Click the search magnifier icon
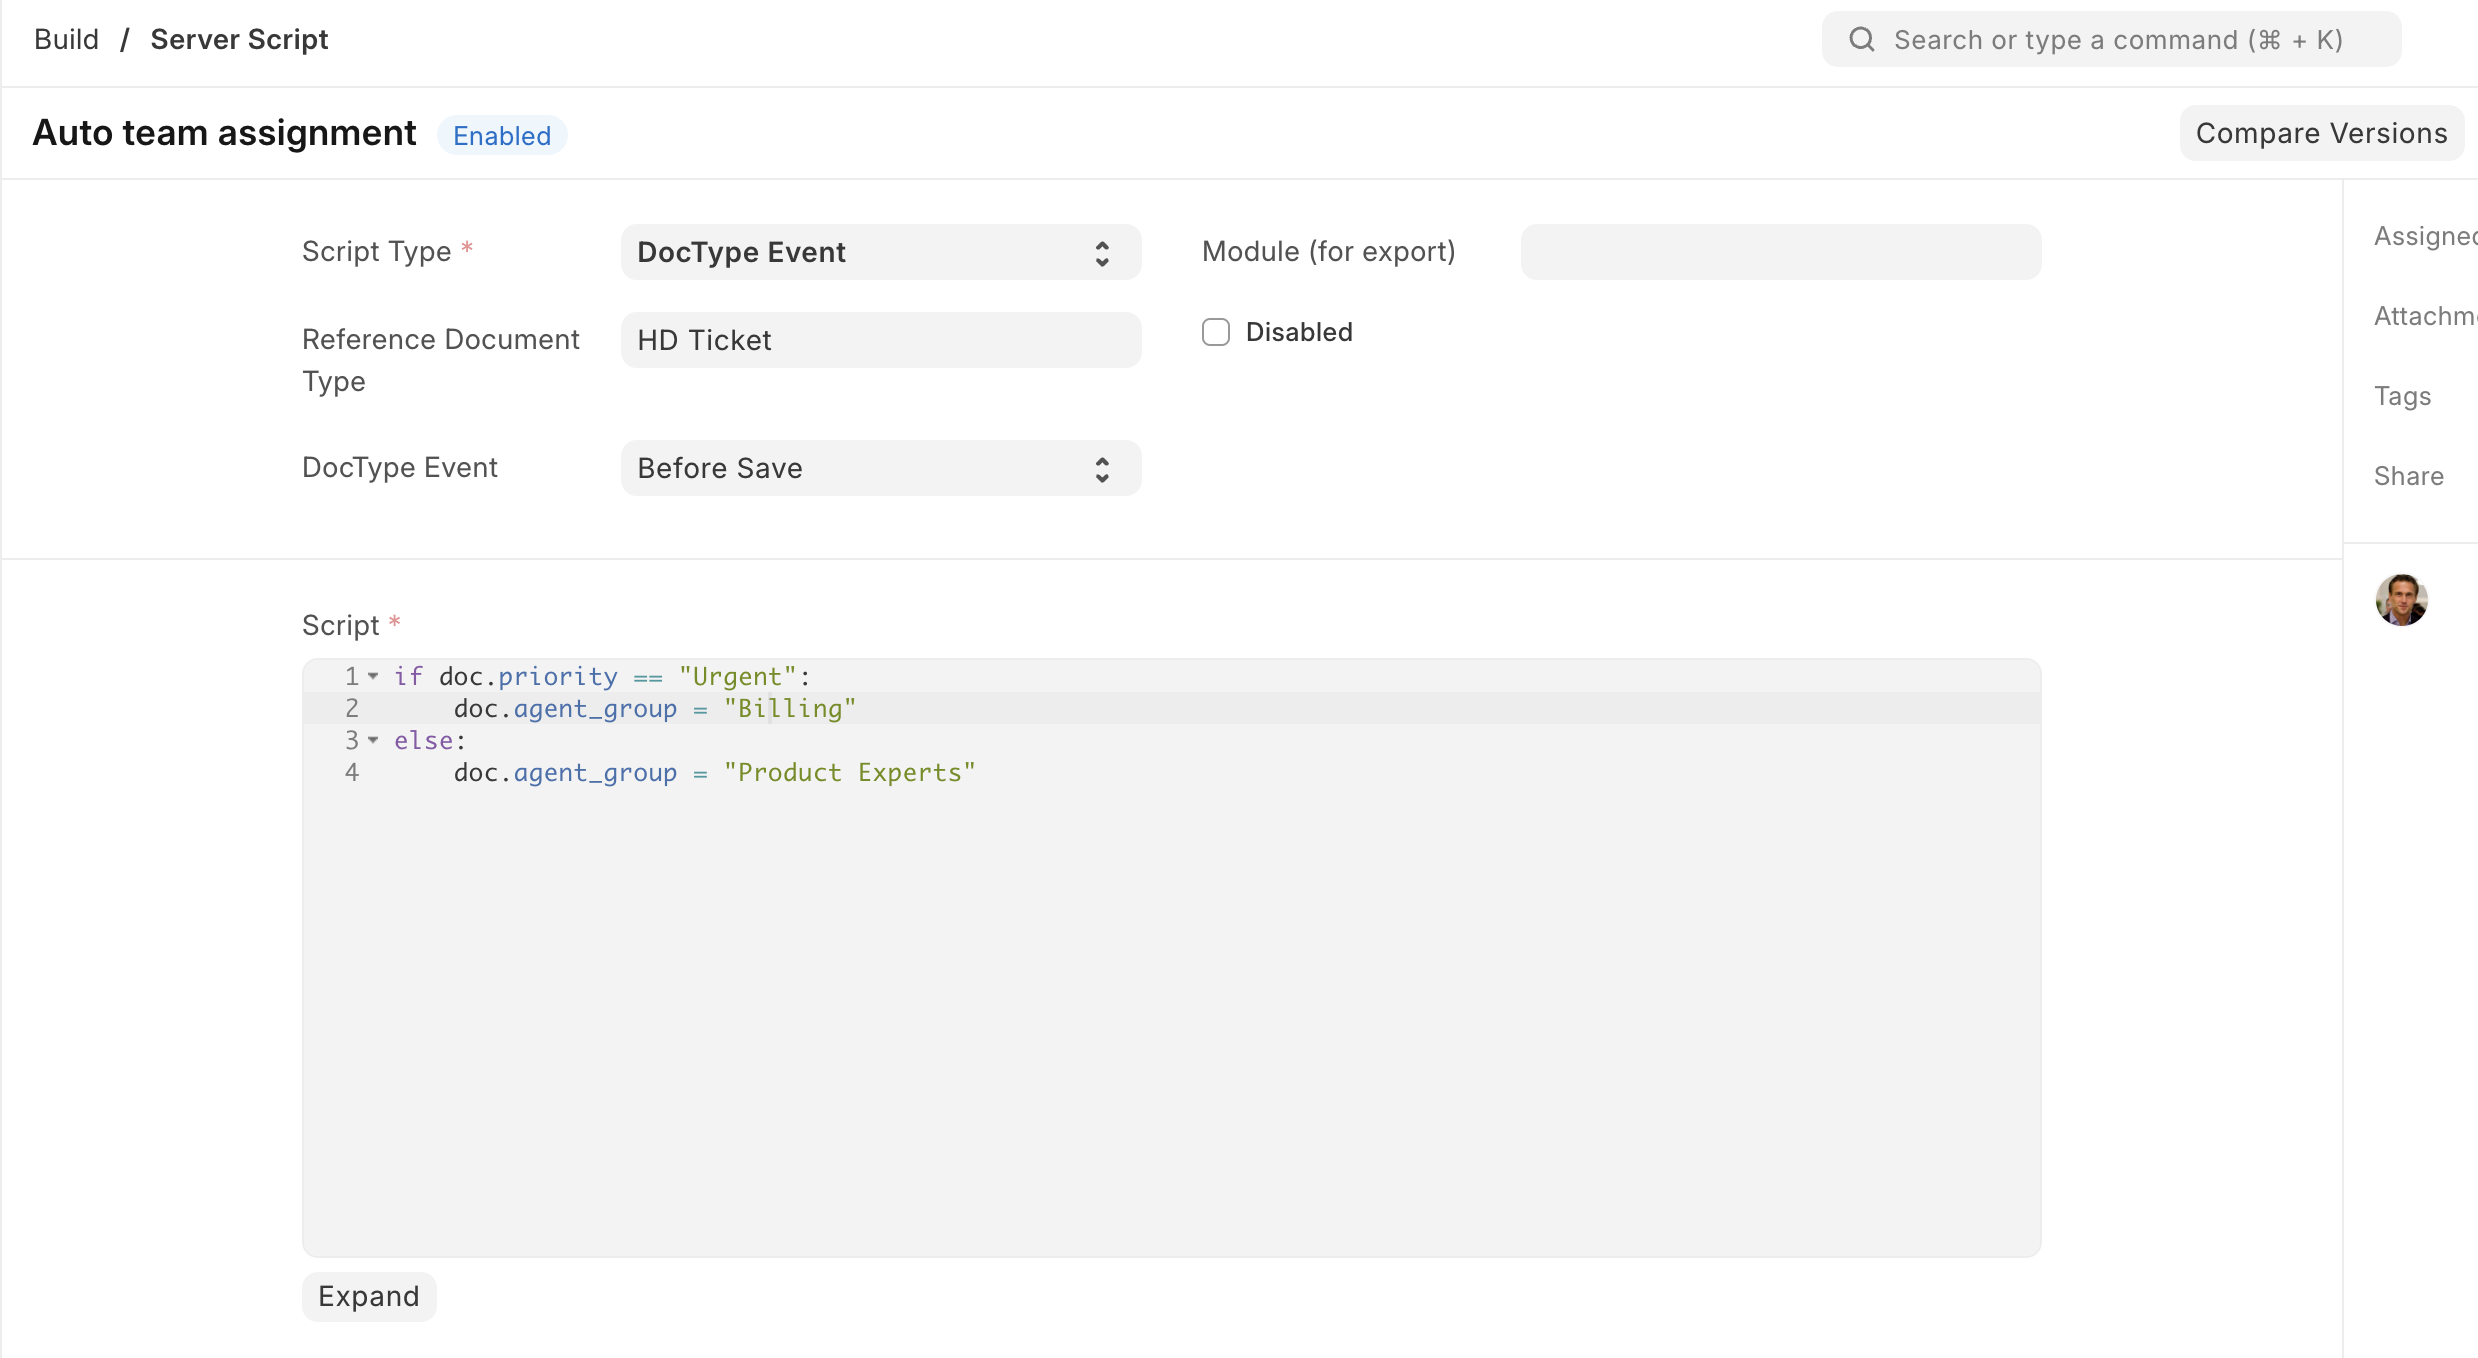 click(1861, 40)
